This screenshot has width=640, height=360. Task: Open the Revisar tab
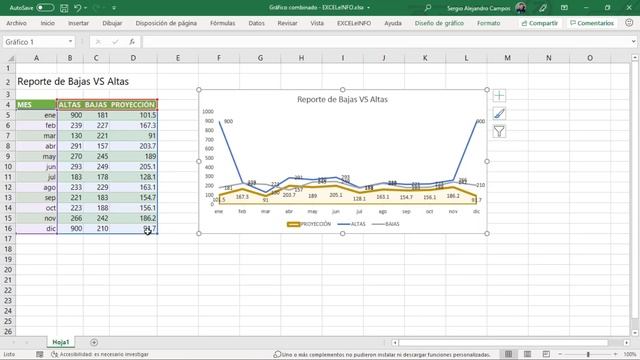[x=287, y=23]
